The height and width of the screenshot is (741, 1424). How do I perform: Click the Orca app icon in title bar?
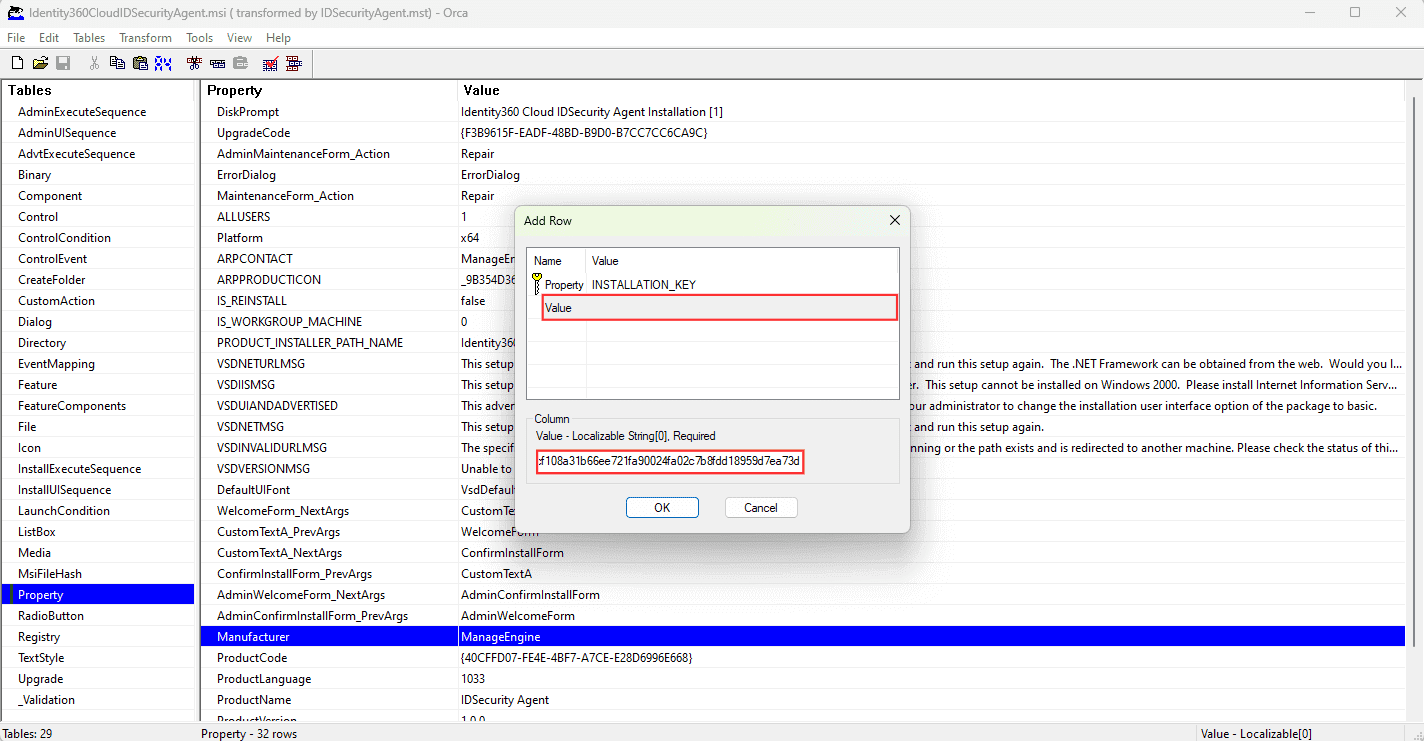point(16,12)
